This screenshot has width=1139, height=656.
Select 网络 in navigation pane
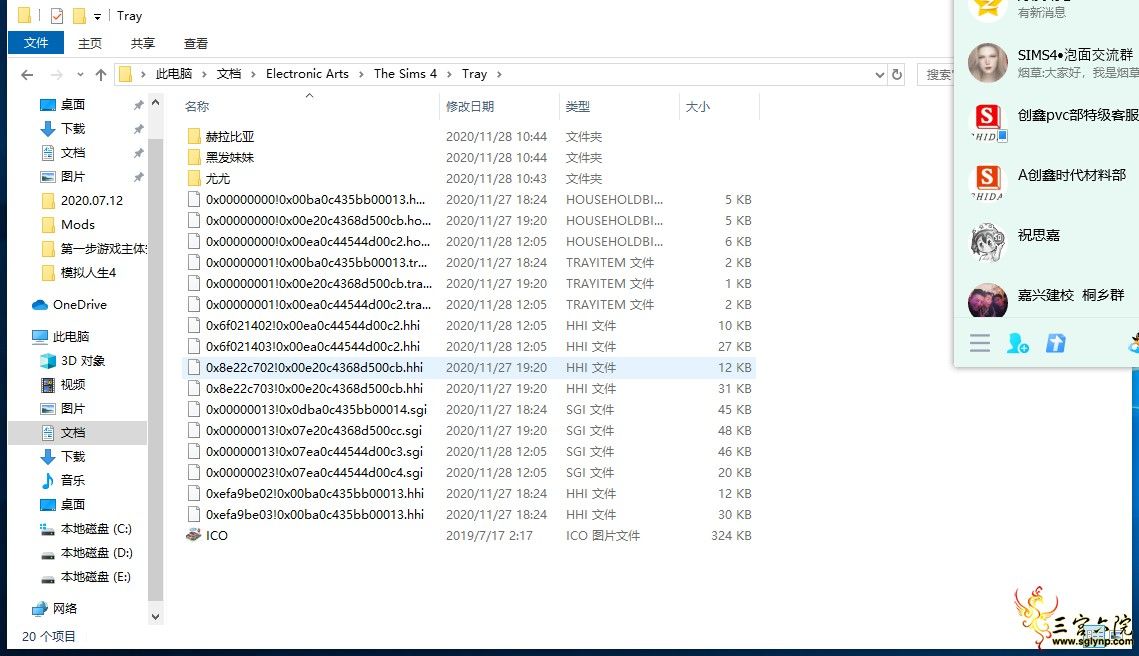pos(64,608)
